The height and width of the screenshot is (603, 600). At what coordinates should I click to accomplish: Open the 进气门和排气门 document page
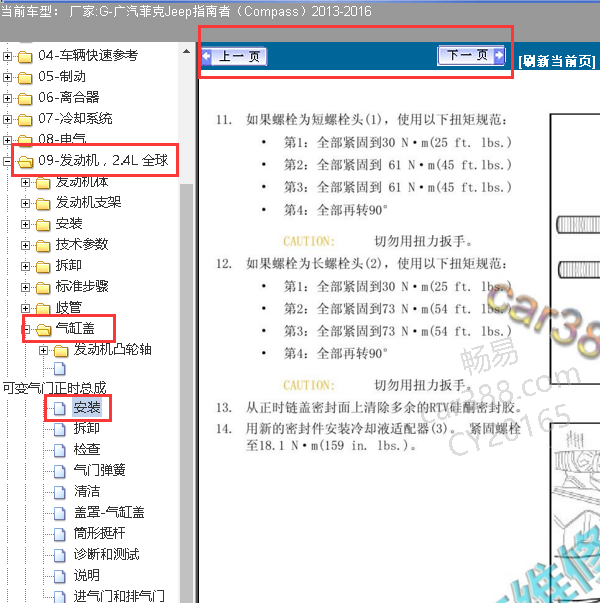tap(119, 596)
